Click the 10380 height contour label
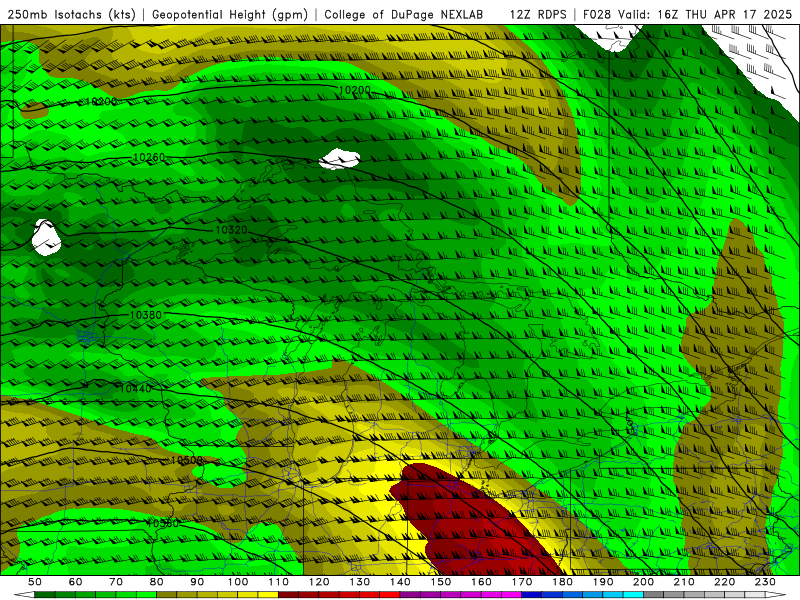 pos(145,315)
